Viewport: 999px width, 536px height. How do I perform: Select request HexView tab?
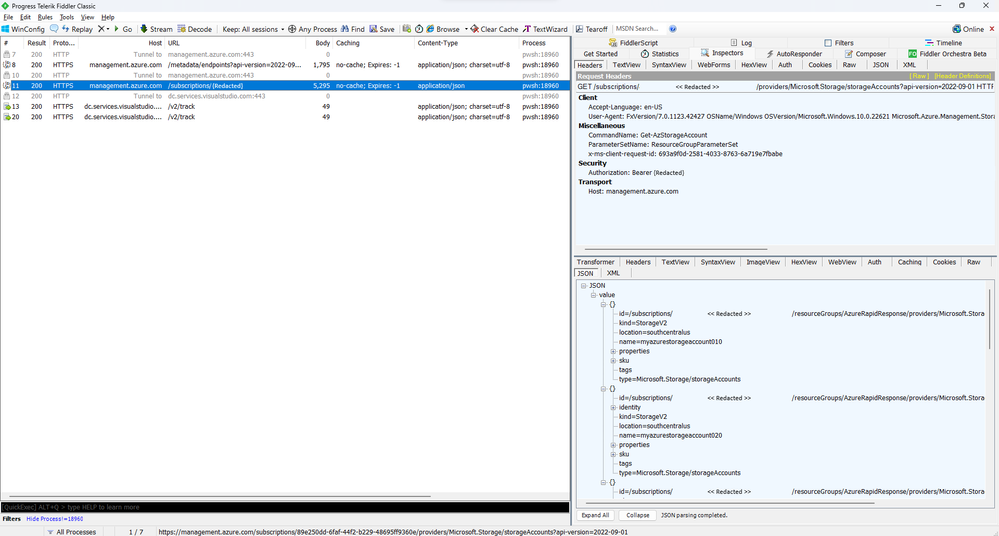754,65
